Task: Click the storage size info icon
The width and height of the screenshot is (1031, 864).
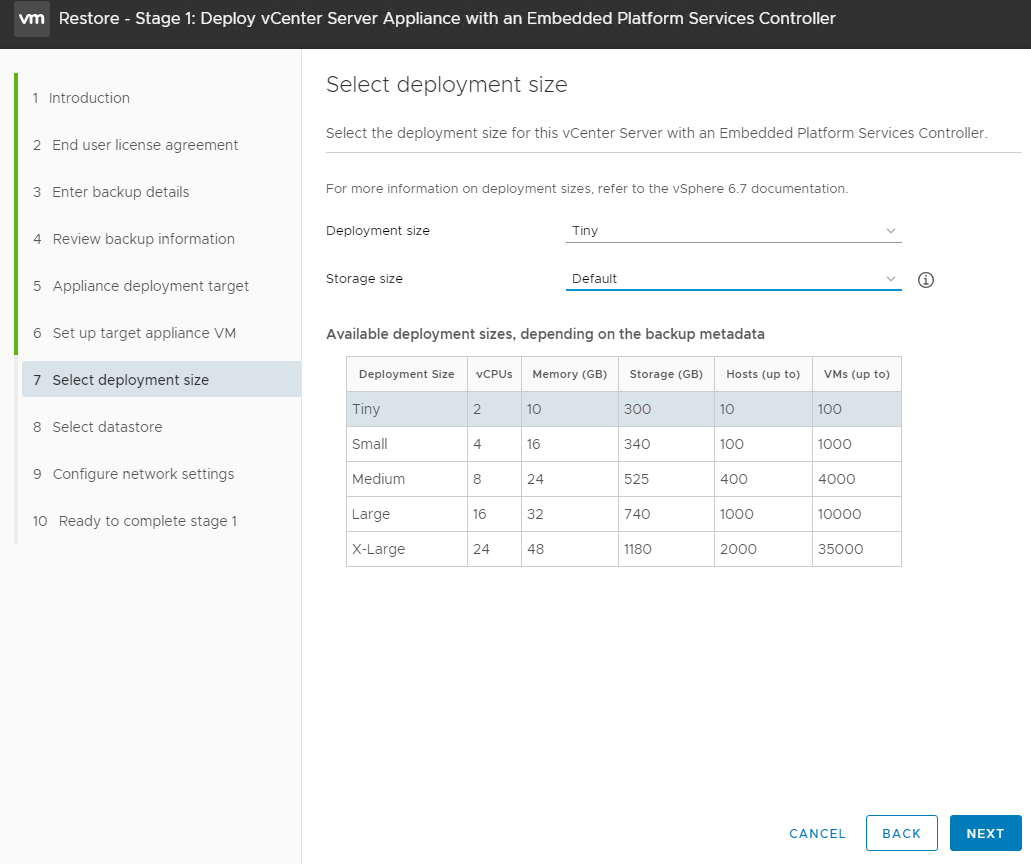Action: tap(925, 280)
